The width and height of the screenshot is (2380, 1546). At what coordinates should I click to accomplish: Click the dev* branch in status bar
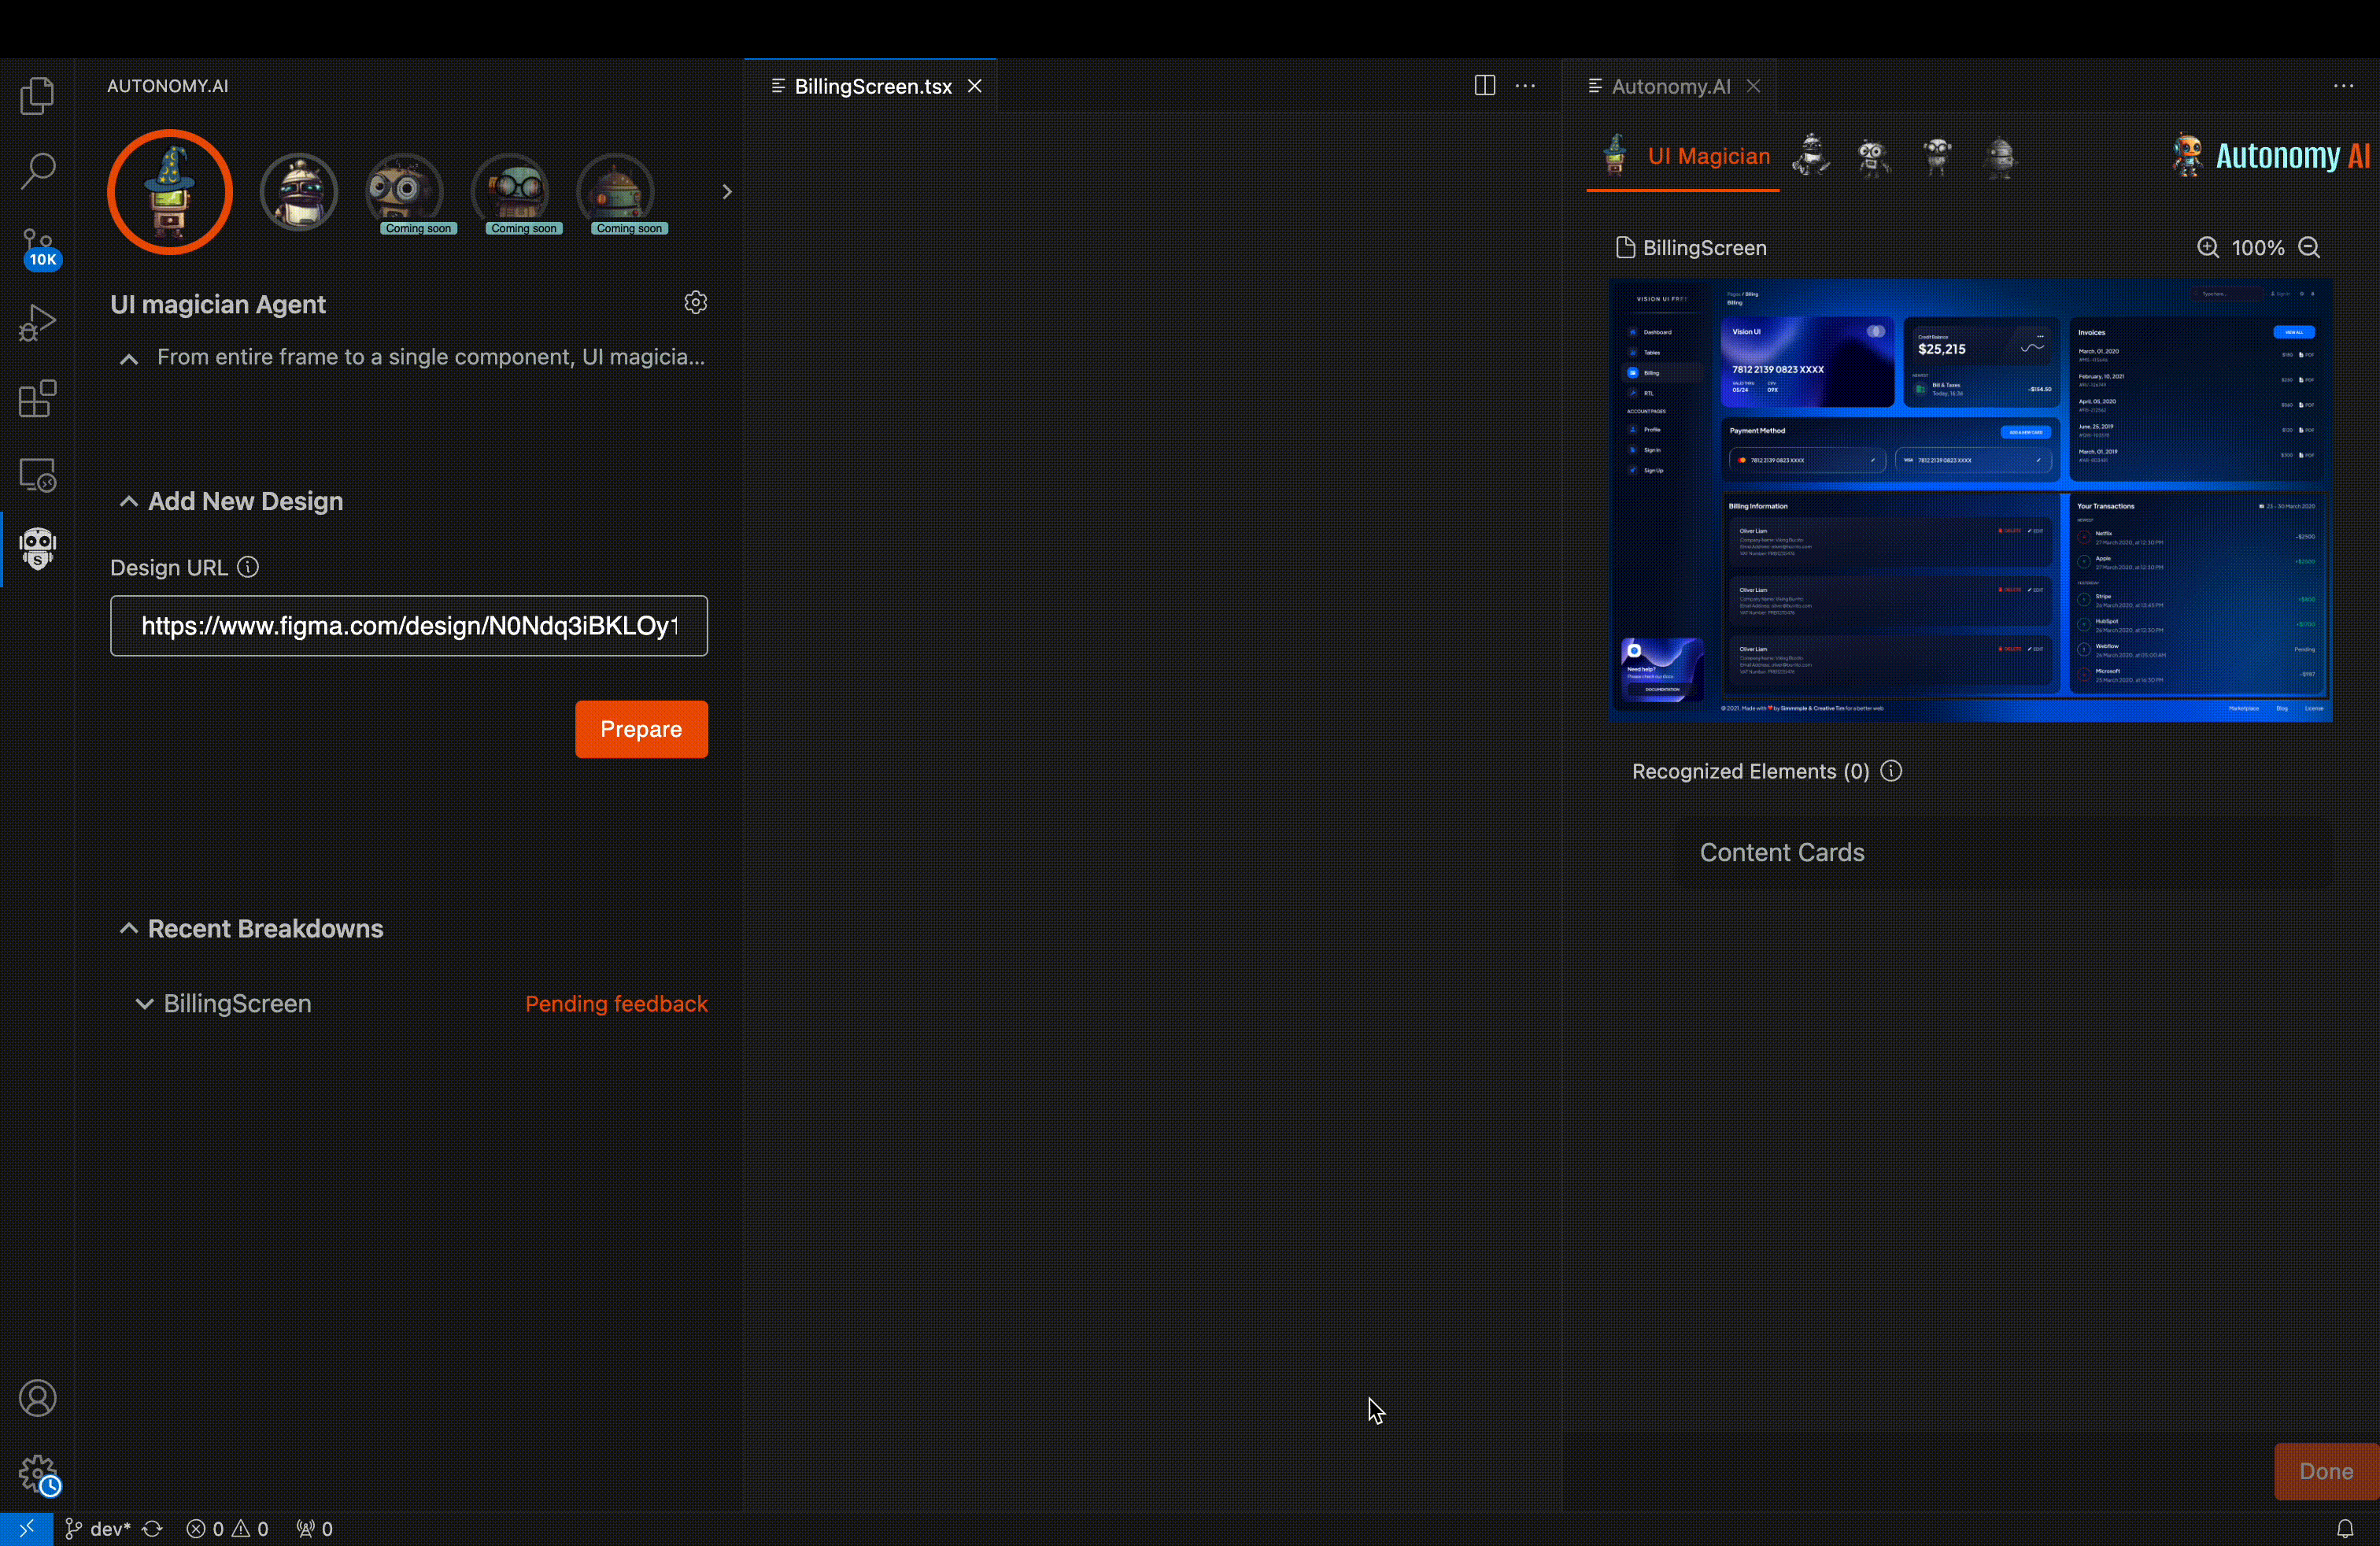99,1529
